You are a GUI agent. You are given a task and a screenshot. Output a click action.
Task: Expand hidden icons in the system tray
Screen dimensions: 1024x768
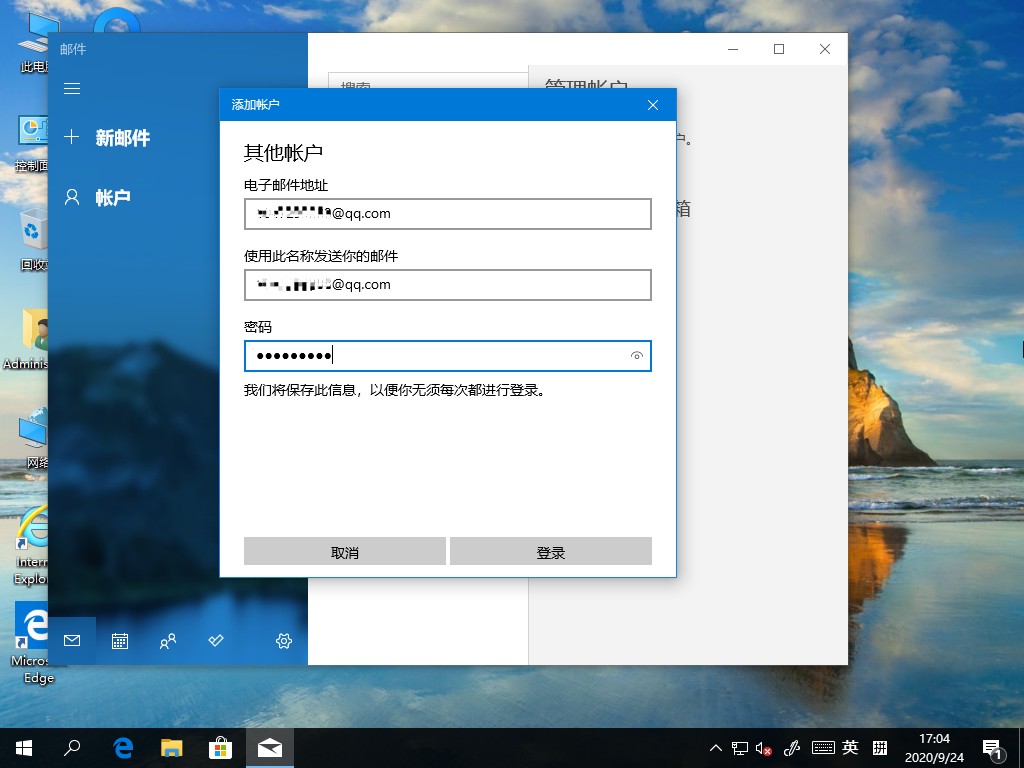[716, 747]
